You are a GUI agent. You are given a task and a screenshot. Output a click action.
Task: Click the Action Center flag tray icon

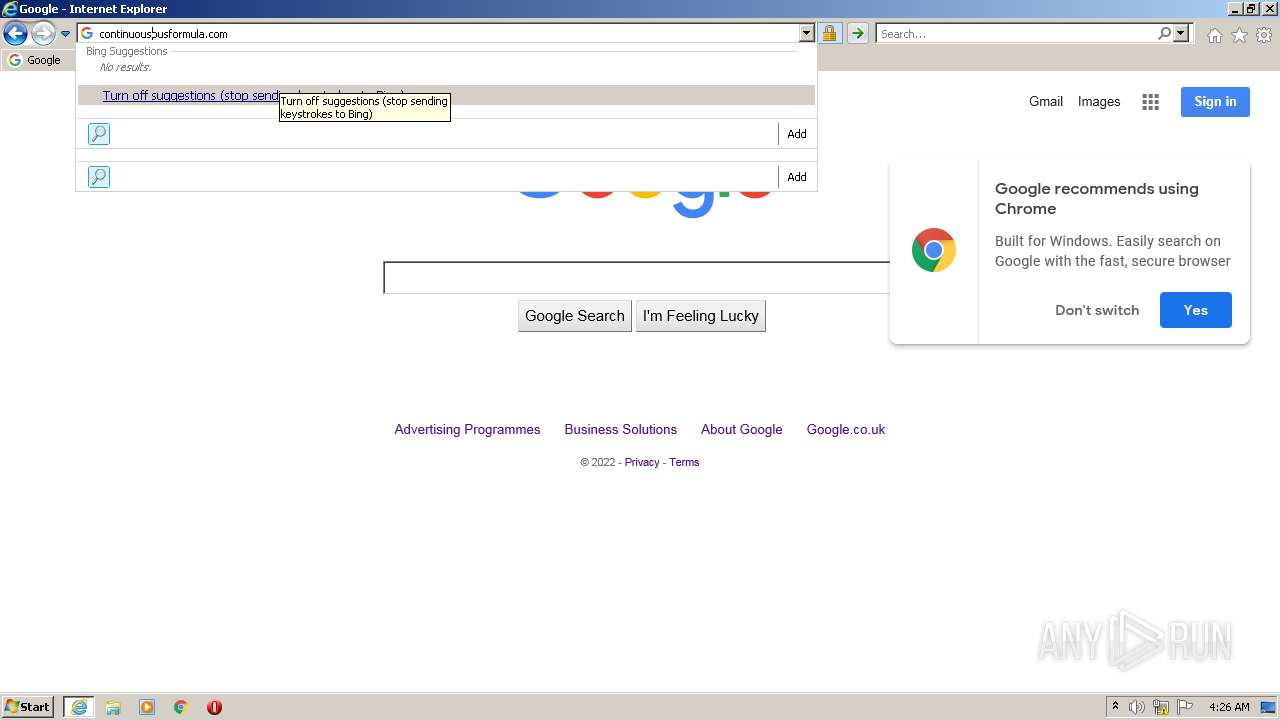(1185, 707)
